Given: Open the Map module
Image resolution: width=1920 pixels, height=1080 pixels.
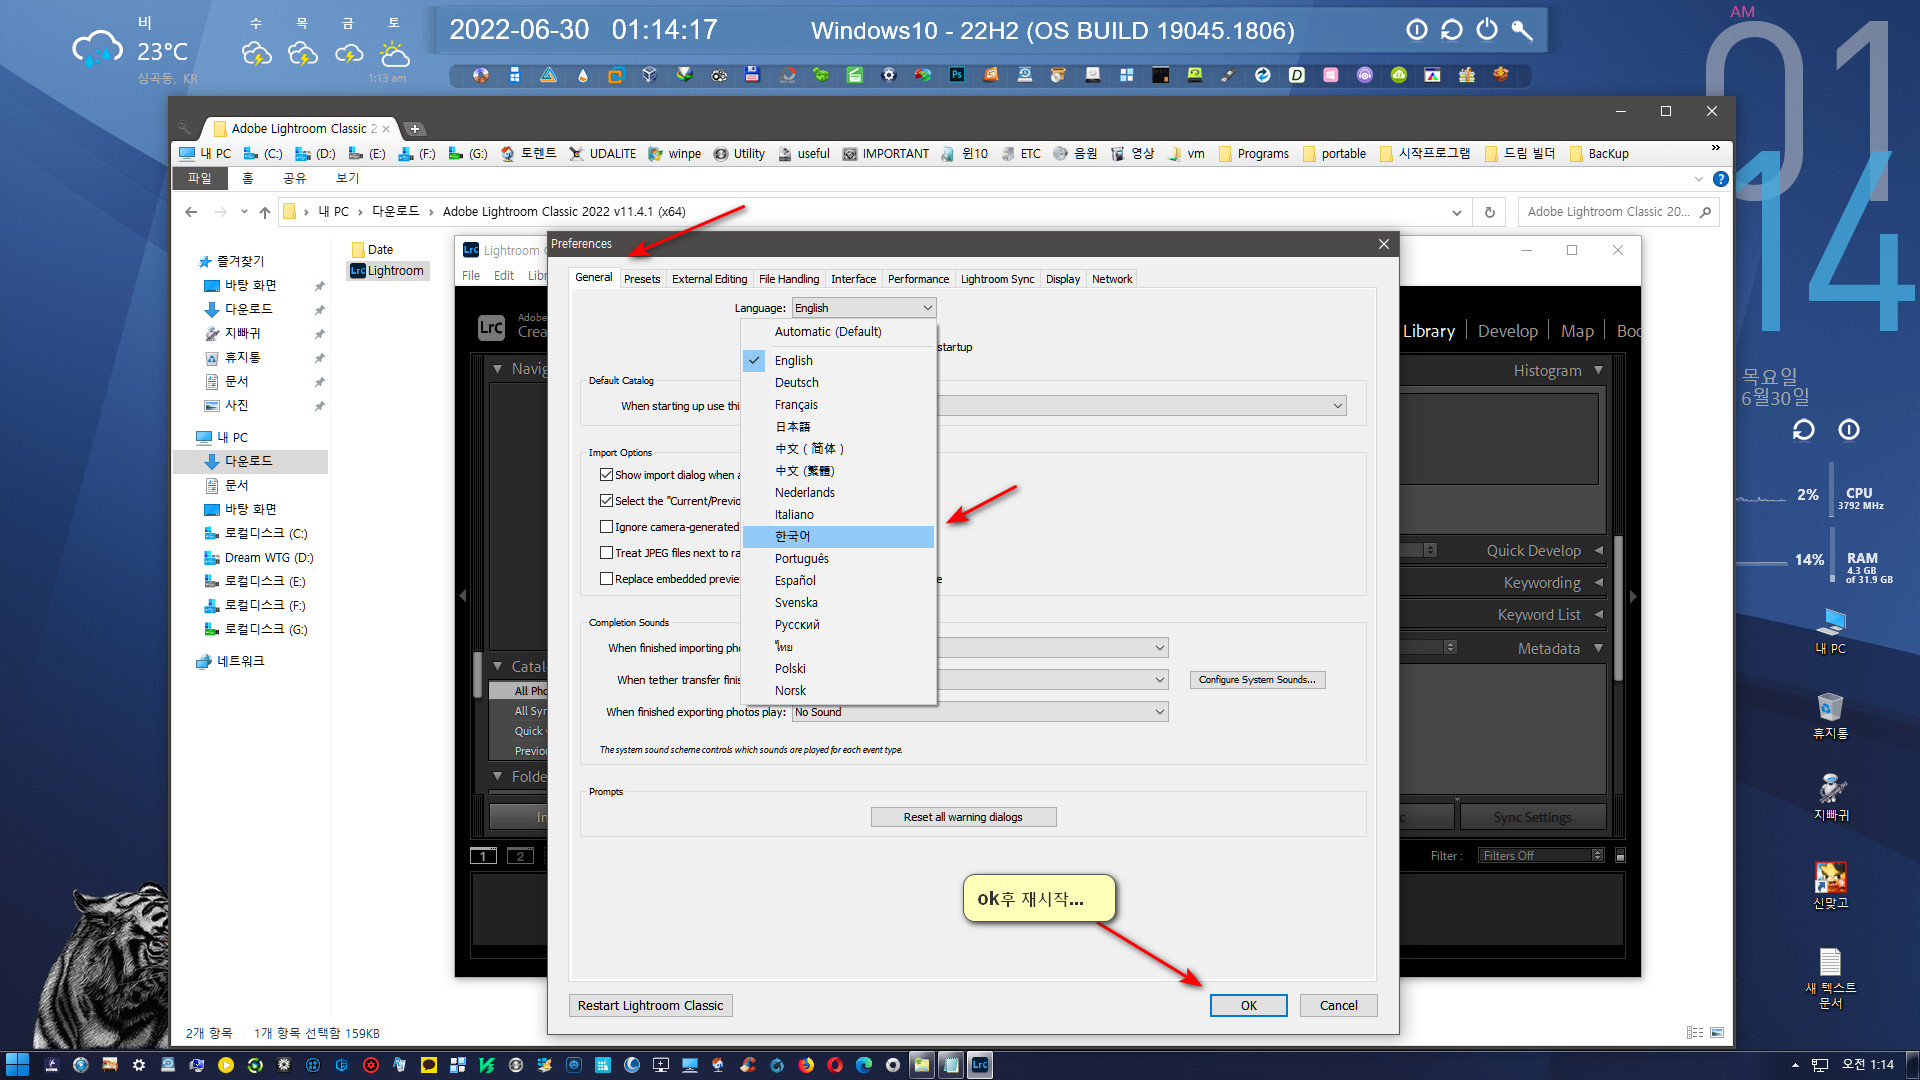Looking at the screenshot, I should 1577,331.
